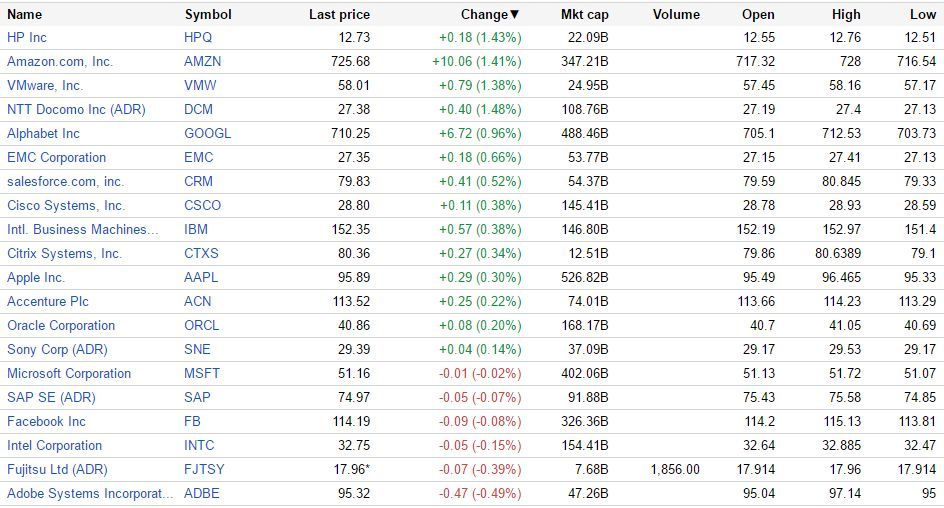944x508 pixels.
Task: Click the VMW ticker symbol
Action: point(200,85)
